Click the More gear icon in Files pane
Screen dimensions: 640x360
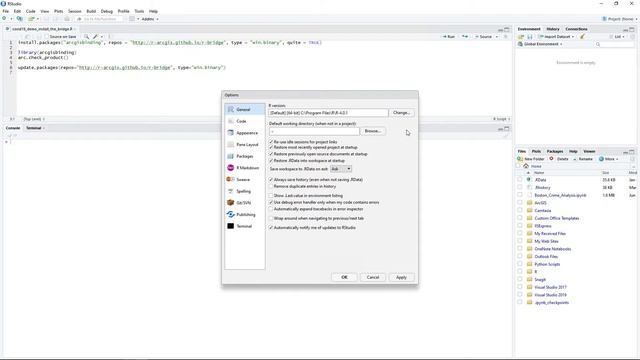click(601, 159)
